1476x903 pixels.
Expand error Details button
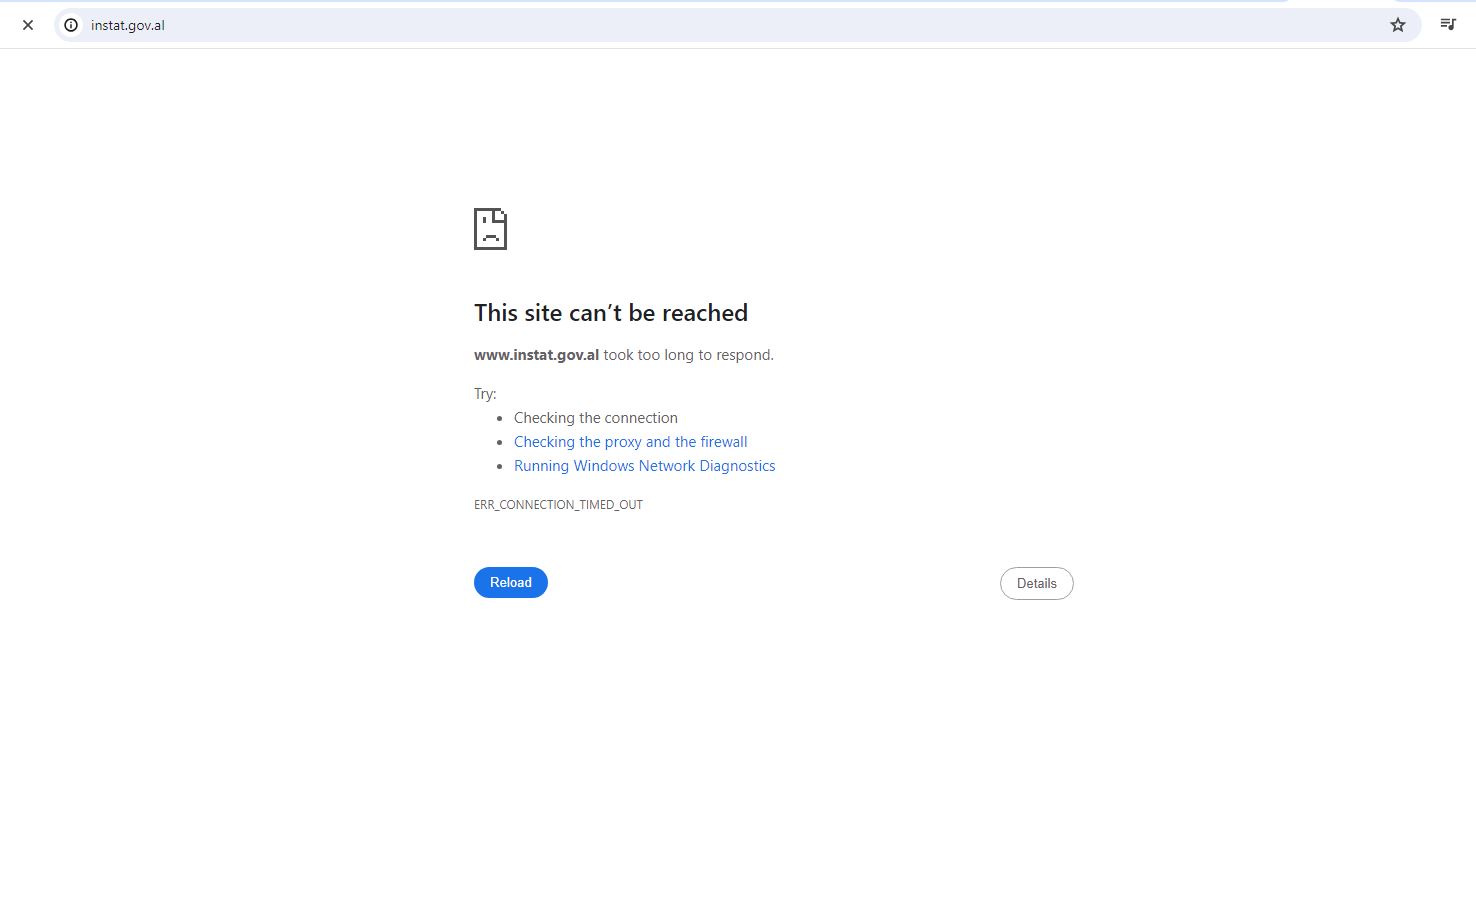(x=1036, y=583)
